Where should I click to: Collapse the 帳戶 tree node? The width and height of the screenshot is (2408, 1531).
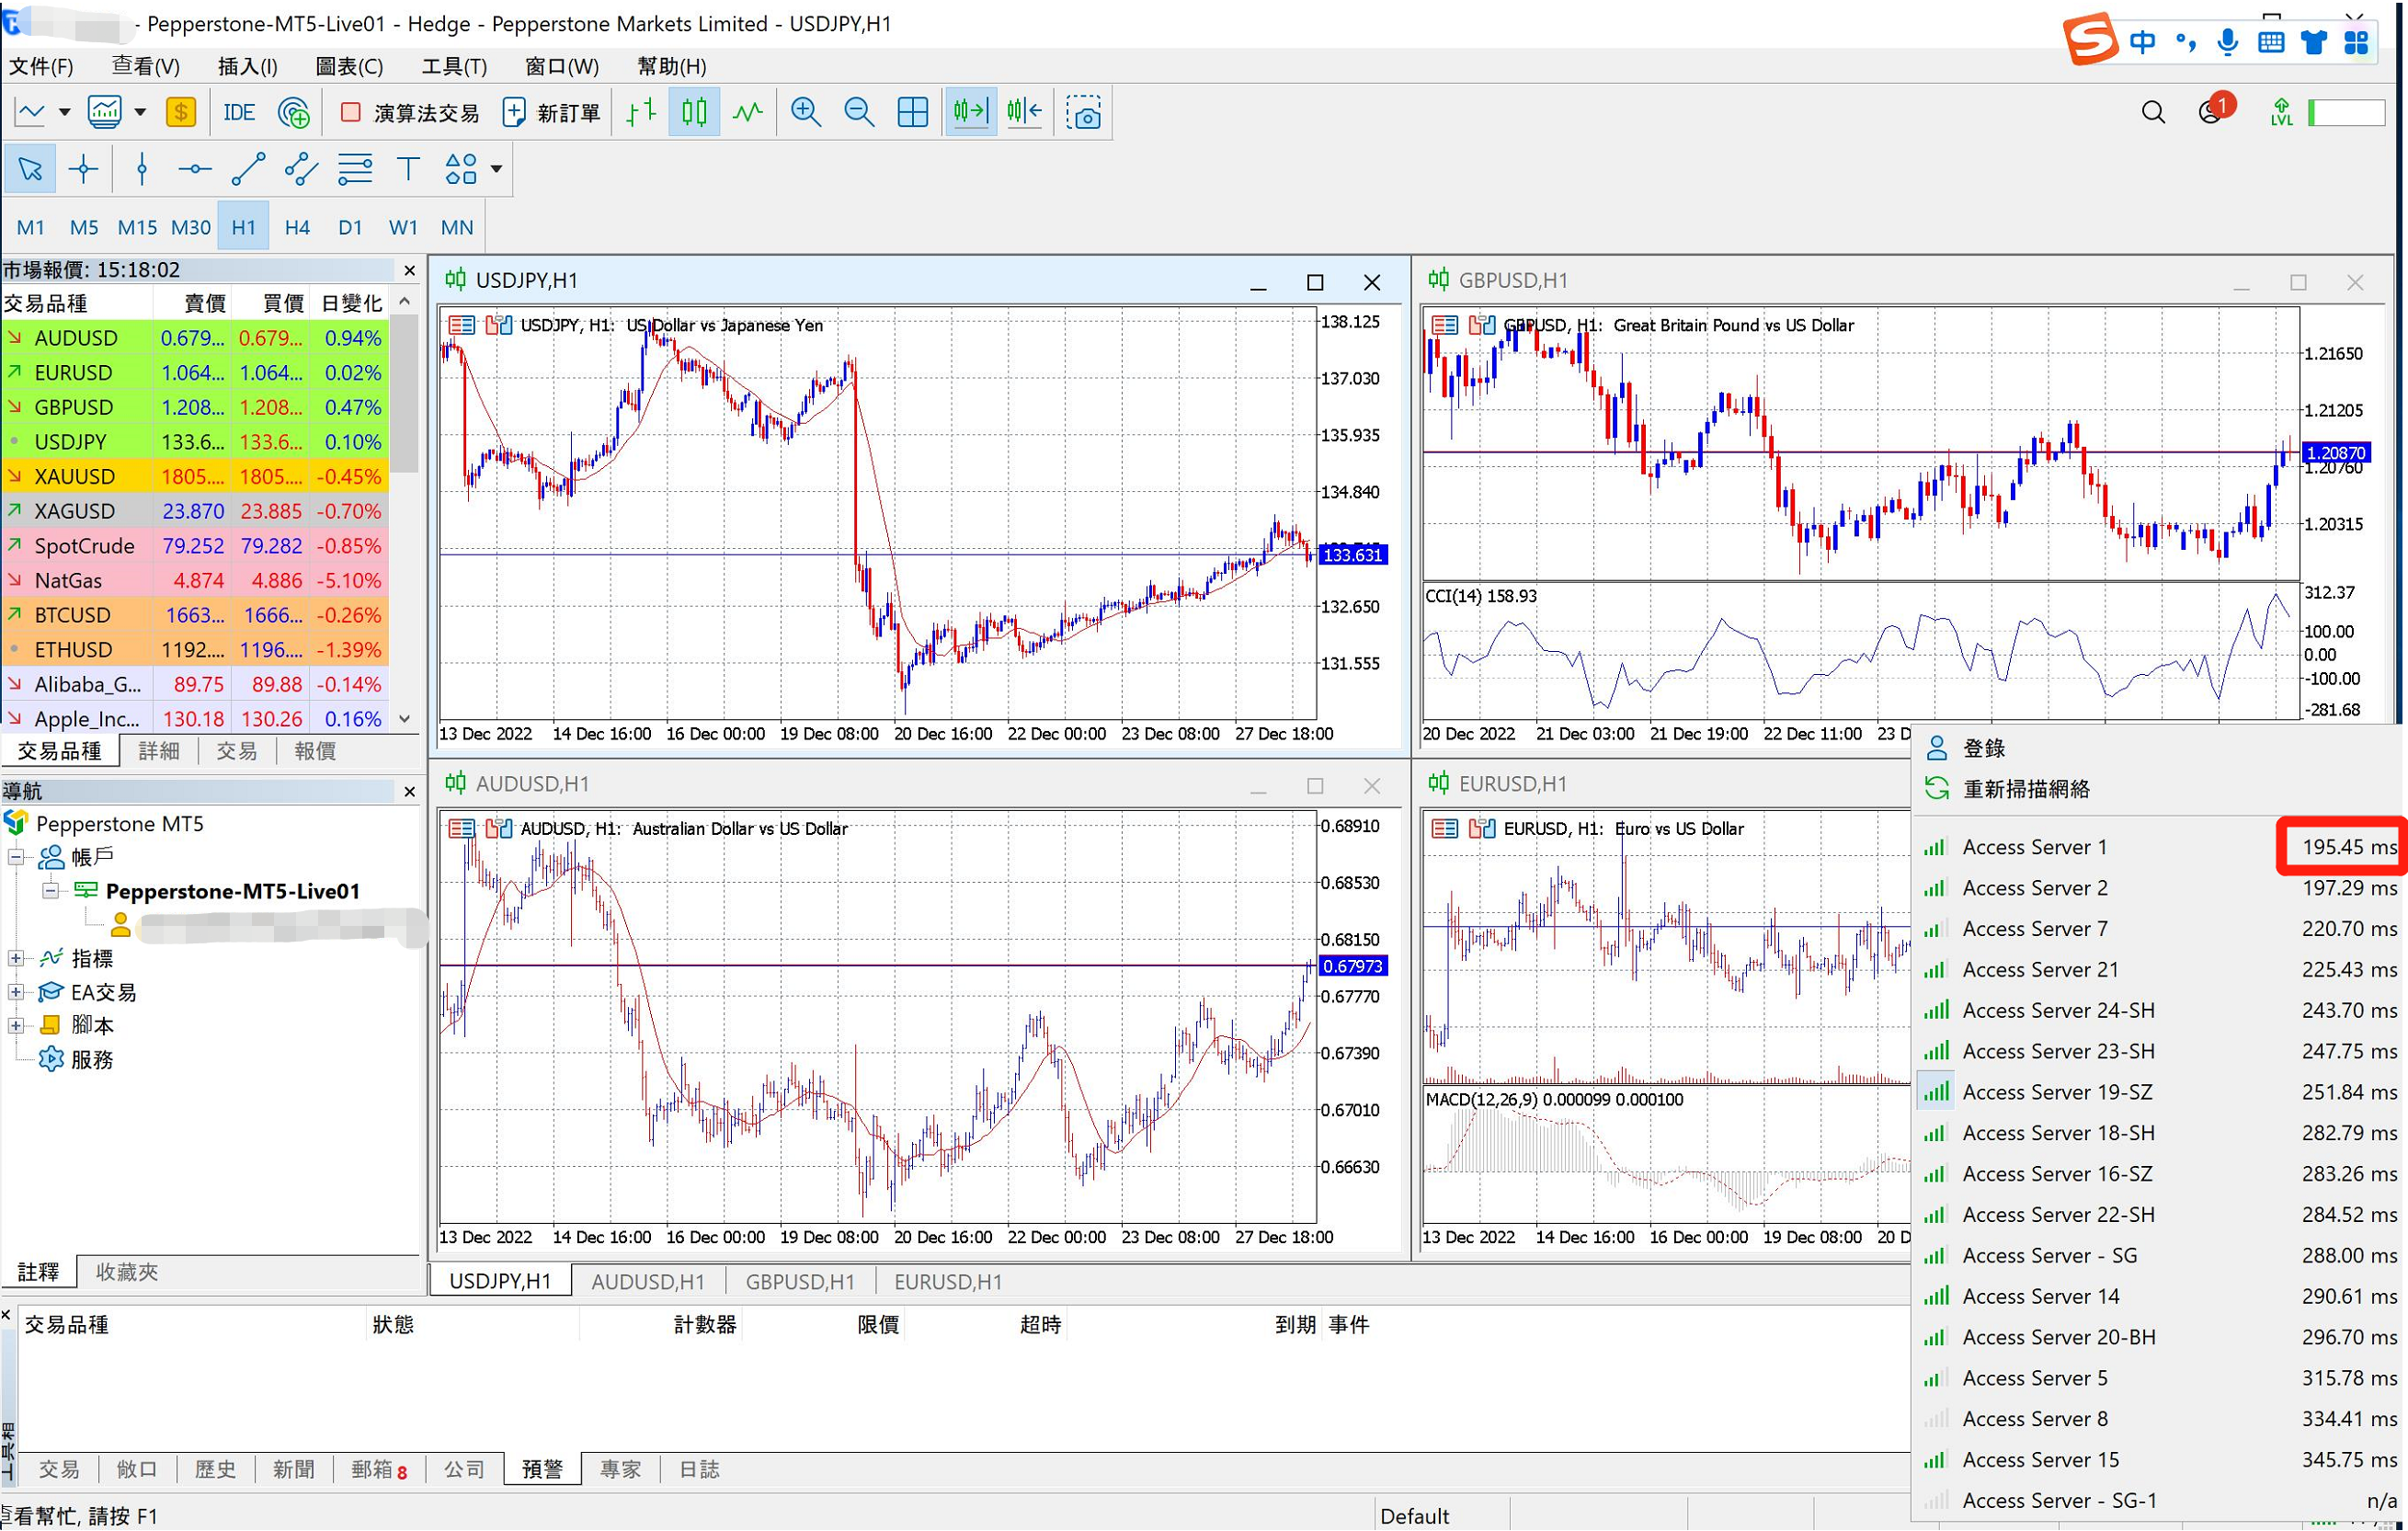point(16,857)
